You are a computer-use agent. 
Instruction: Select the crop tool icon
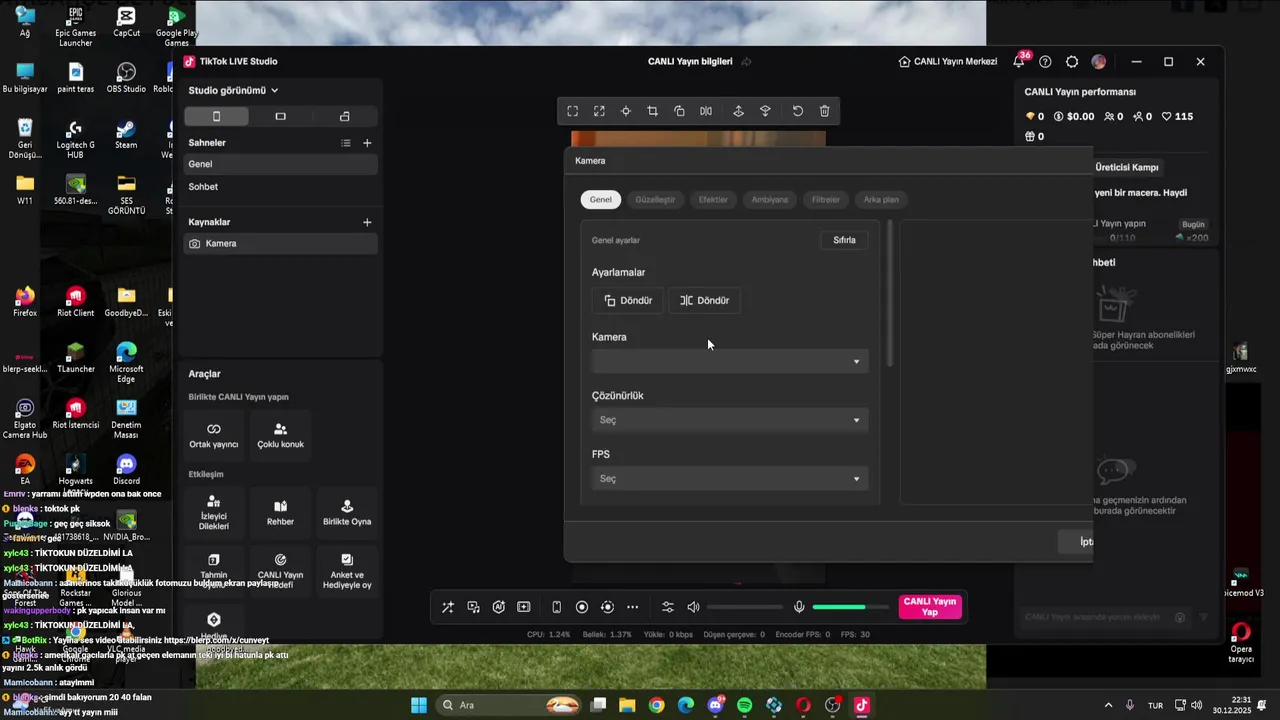[x=652, y=111]
